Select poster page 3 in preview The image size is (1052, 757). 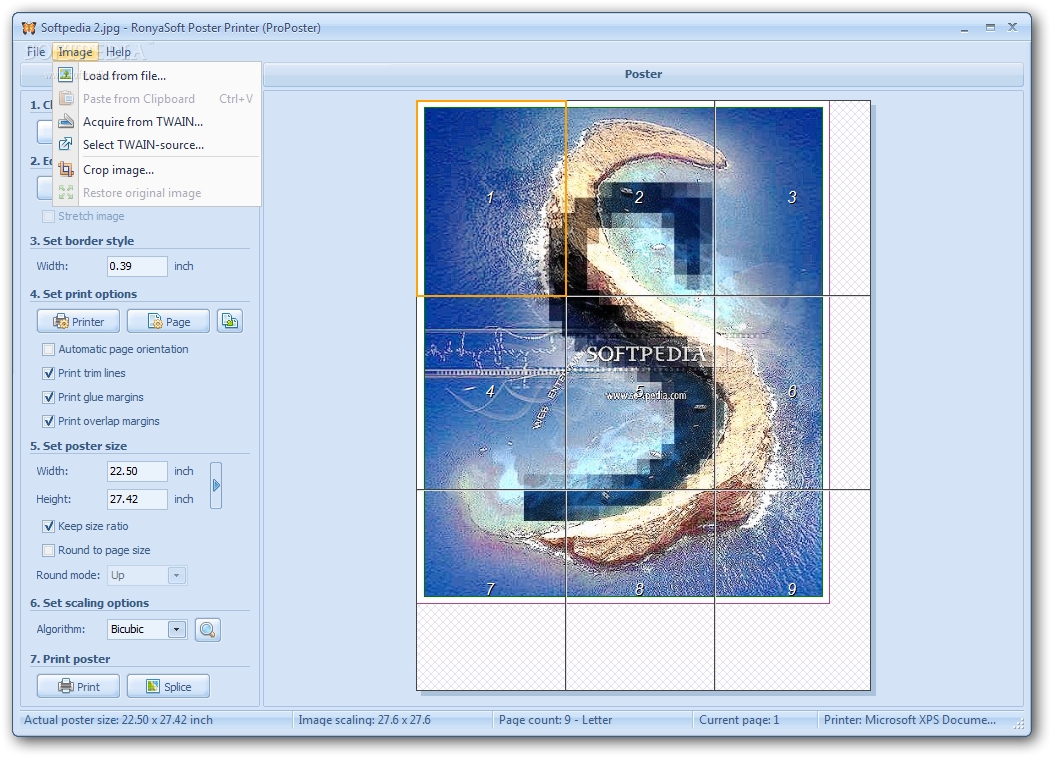(792, 199)
